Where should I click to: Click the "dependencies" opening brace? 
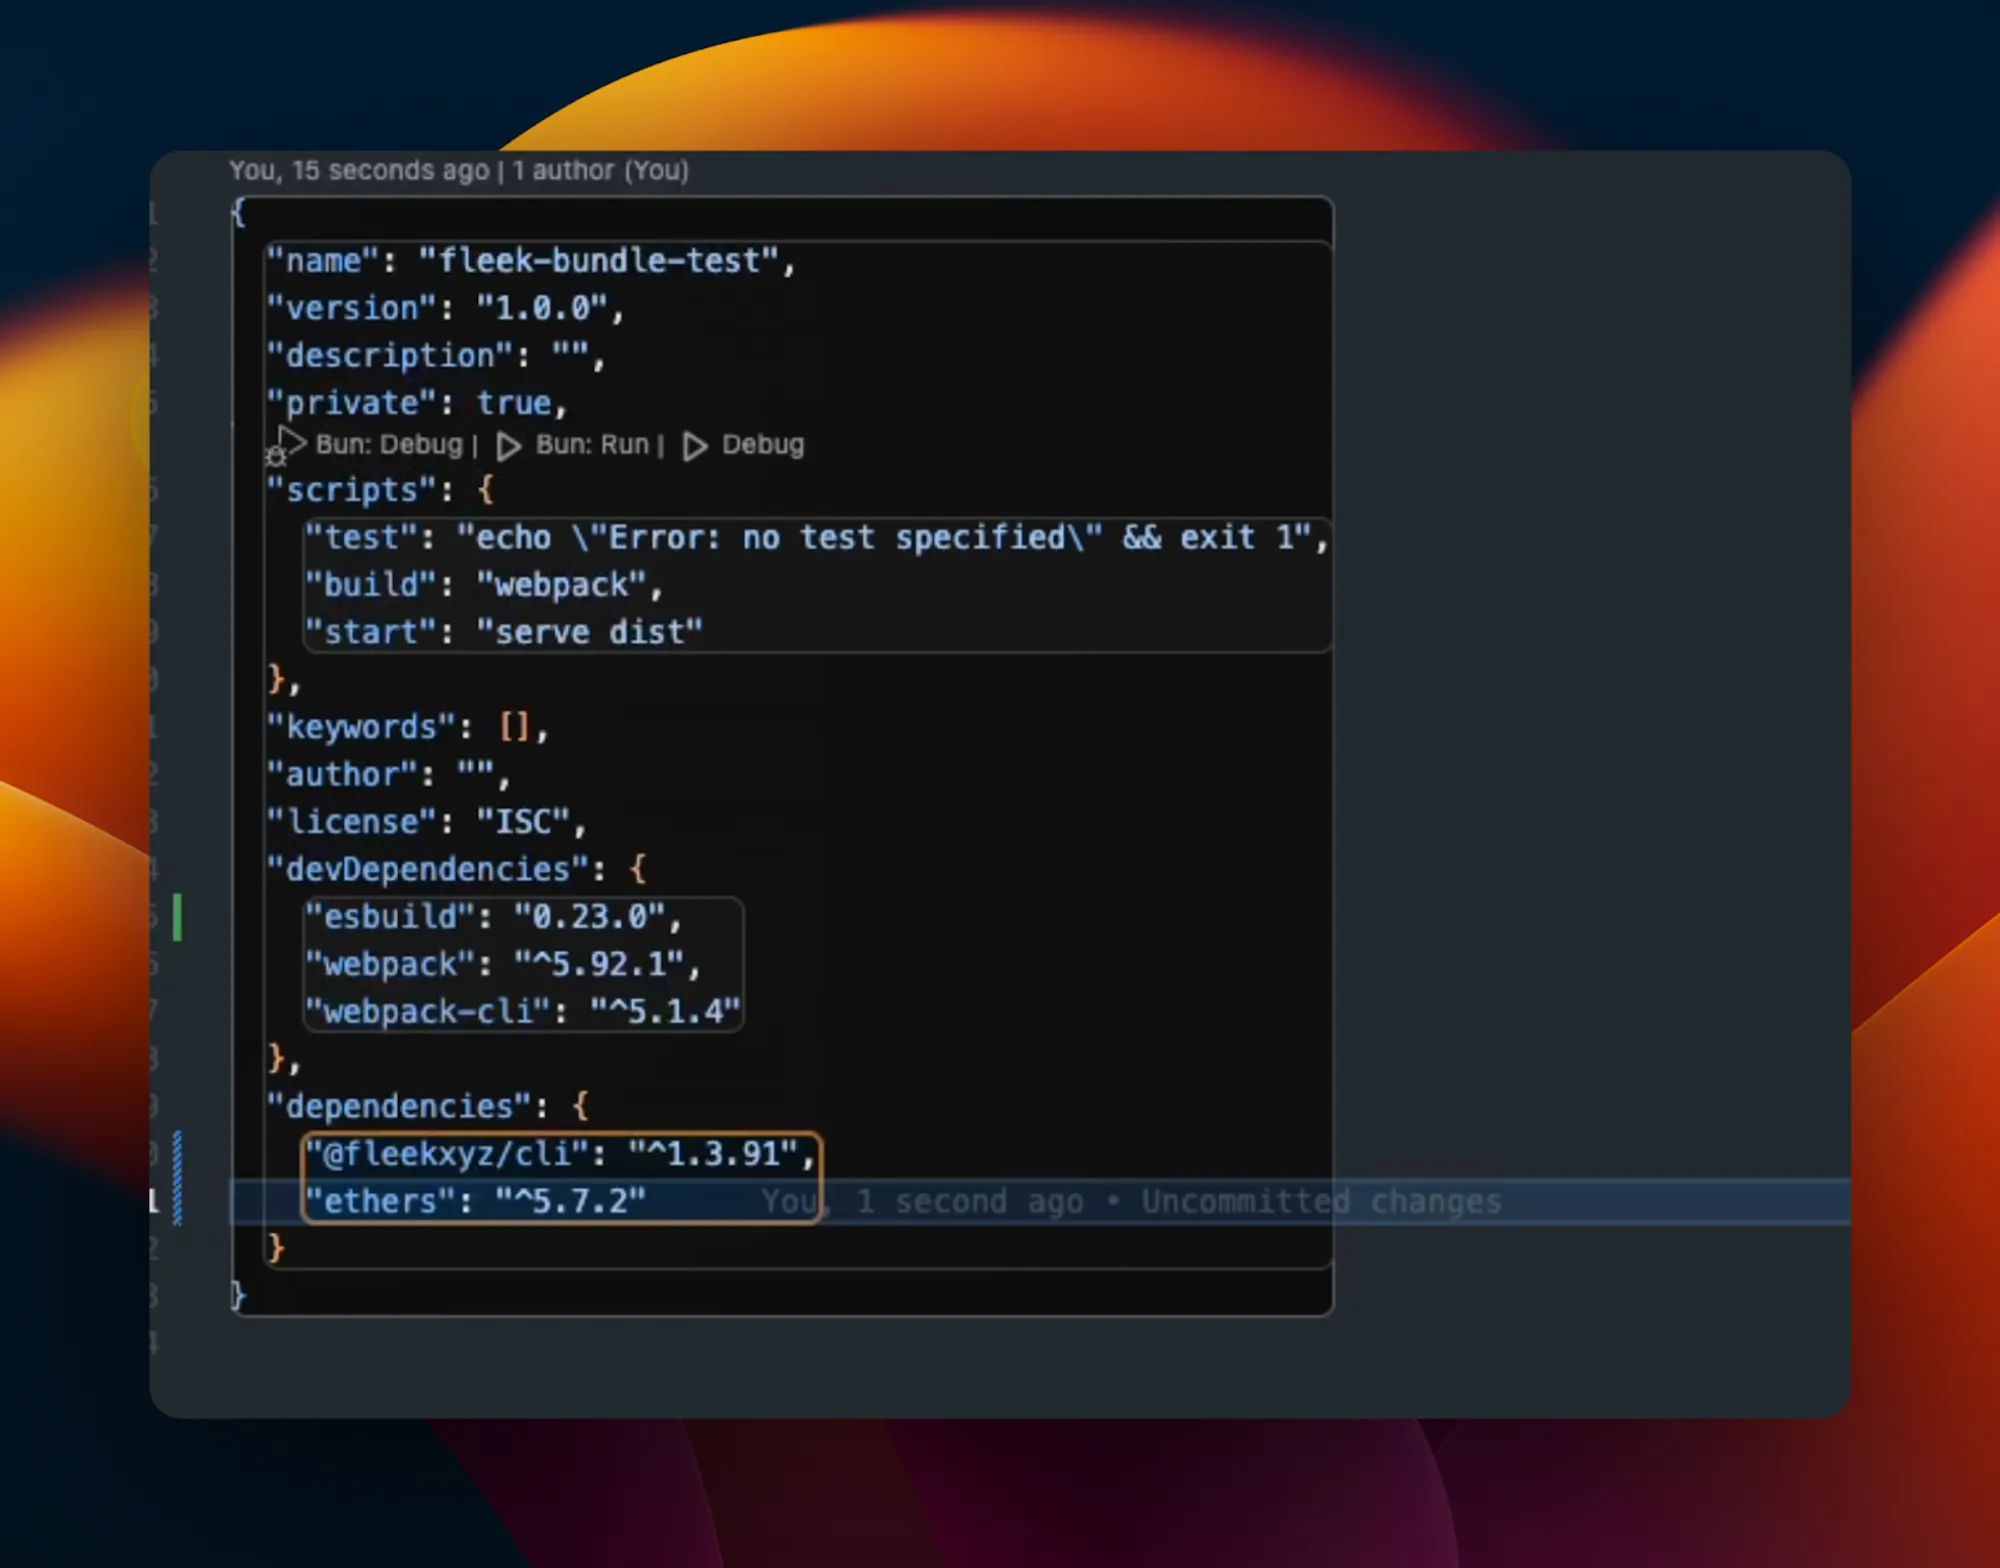click(x=580, y=1106)
